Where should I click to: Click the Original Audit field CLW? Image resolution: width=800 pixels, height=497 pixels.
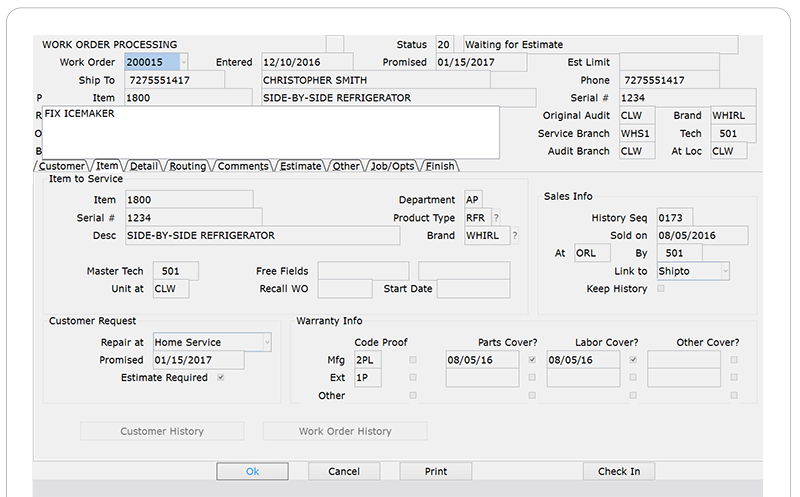coord(637,116)
